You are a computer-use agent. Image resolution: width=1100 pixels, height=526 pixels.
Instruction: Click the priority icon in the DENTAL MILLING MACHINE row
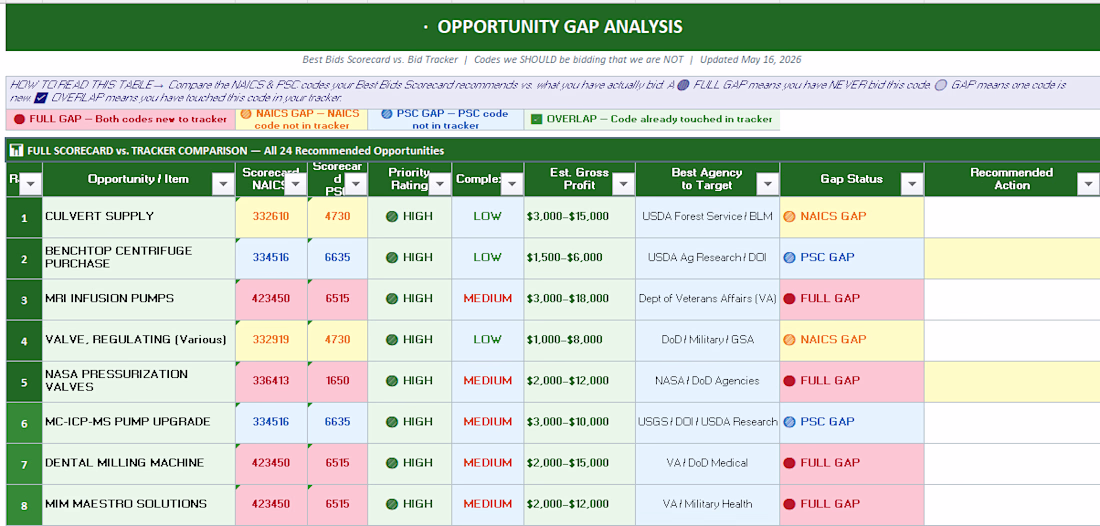[x=392, y=463]
